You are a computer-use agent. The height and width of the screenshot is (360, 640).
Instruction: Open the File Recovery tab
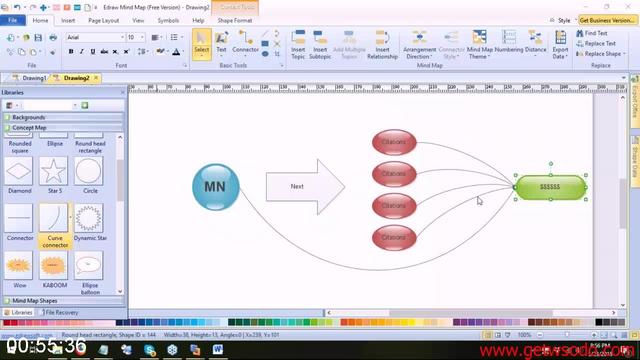(x=60, y=312)
